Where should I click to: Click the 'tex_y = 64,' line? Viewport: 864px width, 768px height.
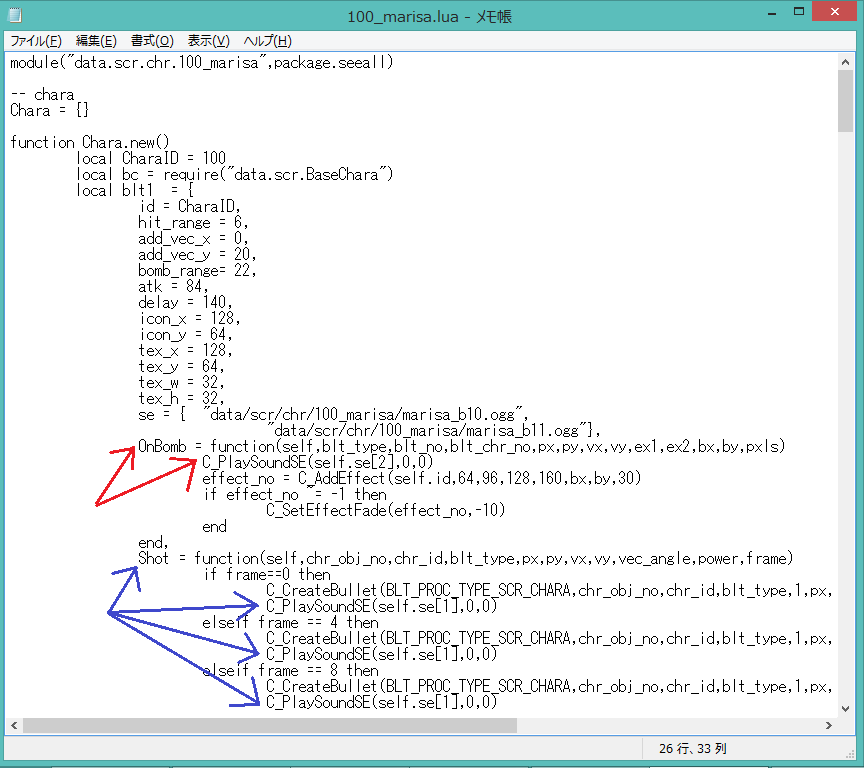[181, 366]
